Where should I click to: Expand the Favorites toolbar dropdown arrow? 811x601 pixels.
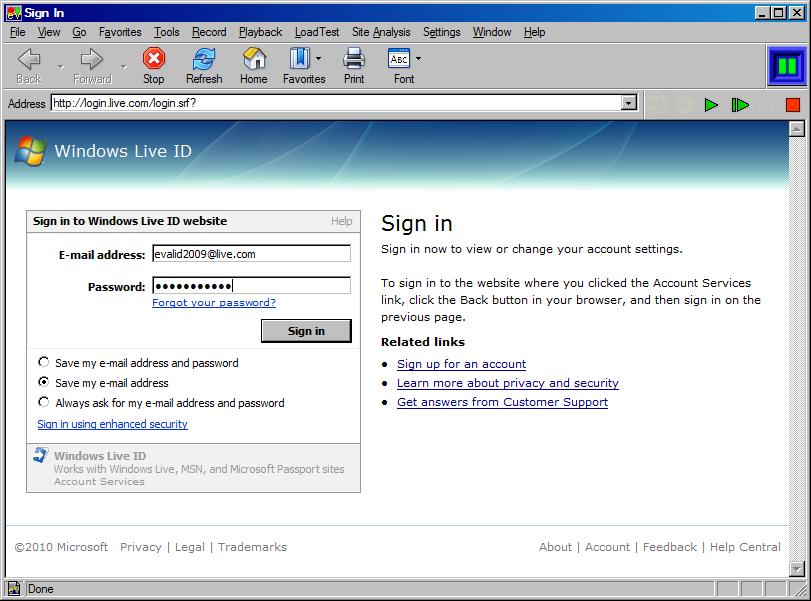318,58
